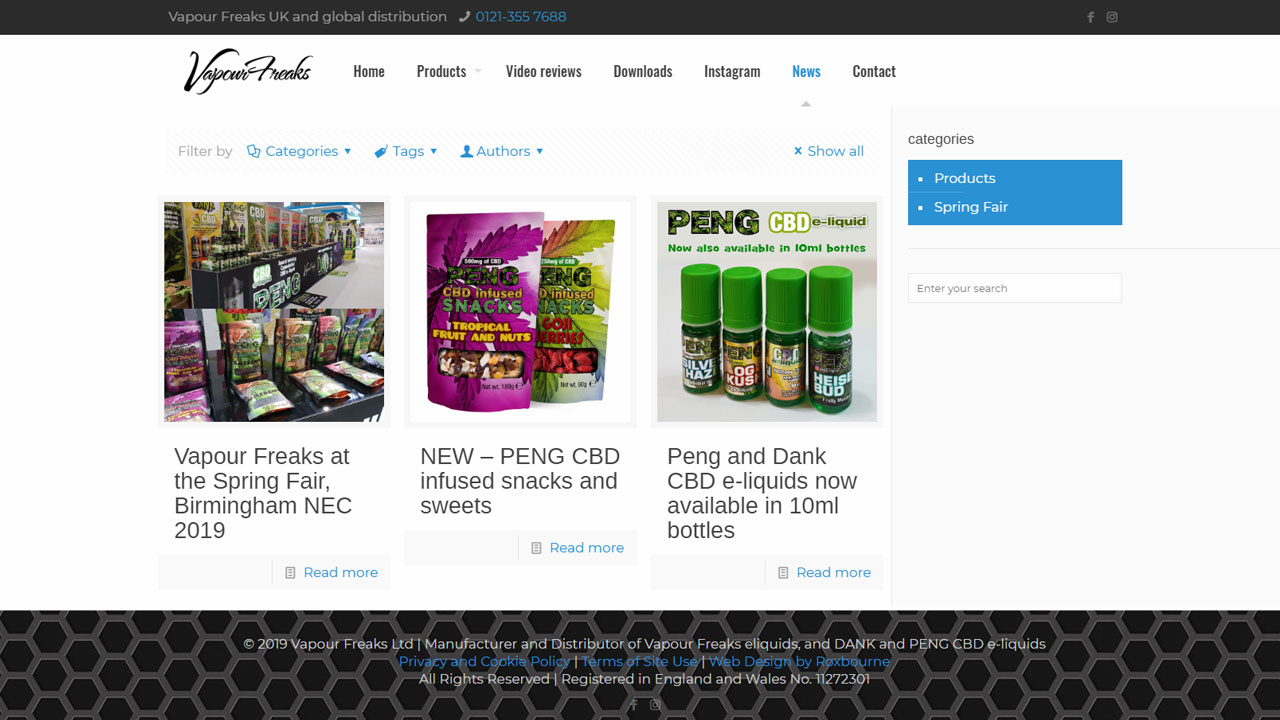Screen dimensions: 1280x720
Task: Call the 0121-355 7688 phone link
Action: coord(521,17)
